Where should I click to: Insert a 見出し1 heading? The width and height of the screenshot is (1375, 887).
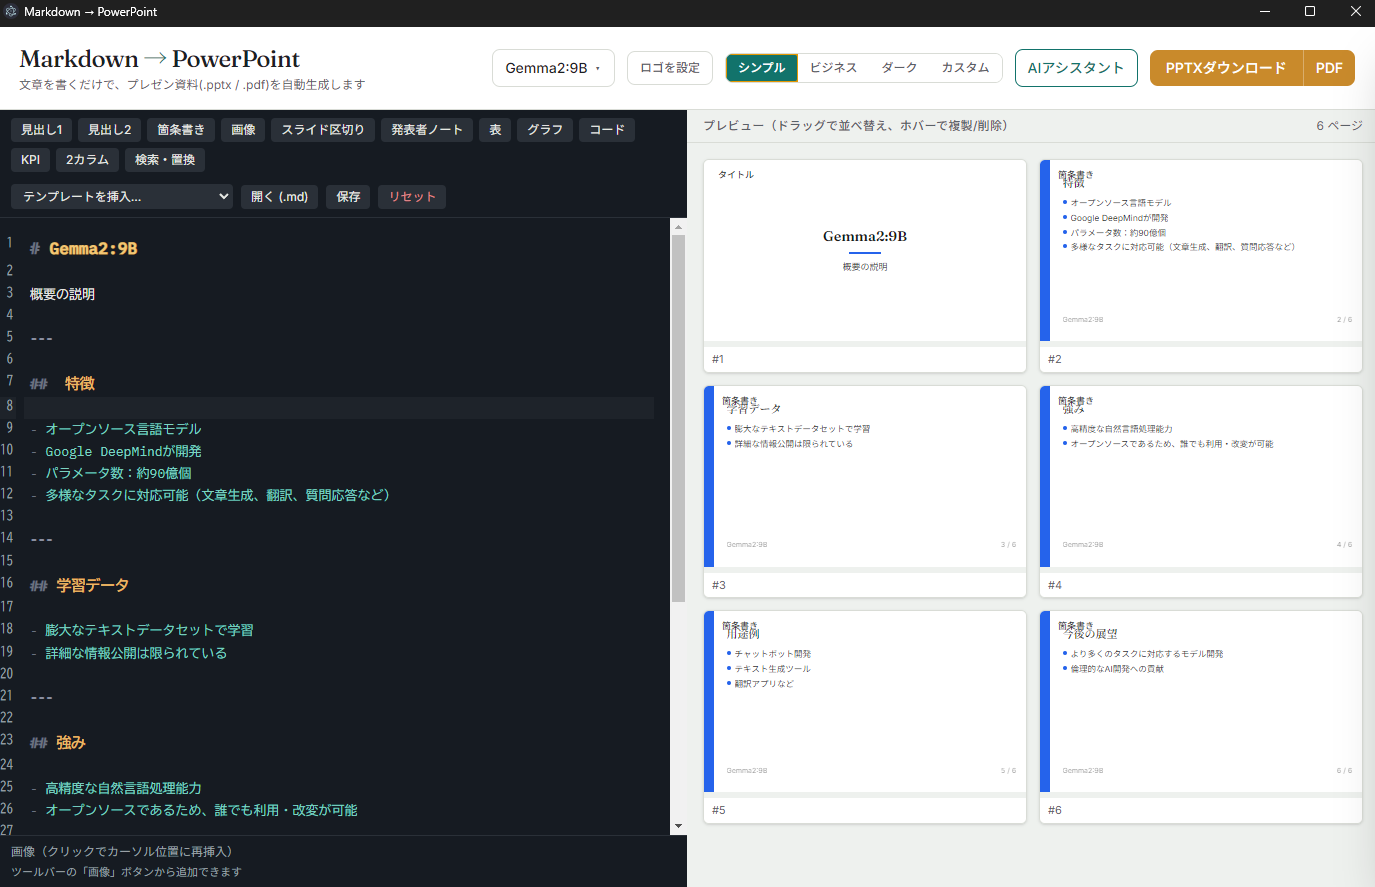click(x=42, y=130)
